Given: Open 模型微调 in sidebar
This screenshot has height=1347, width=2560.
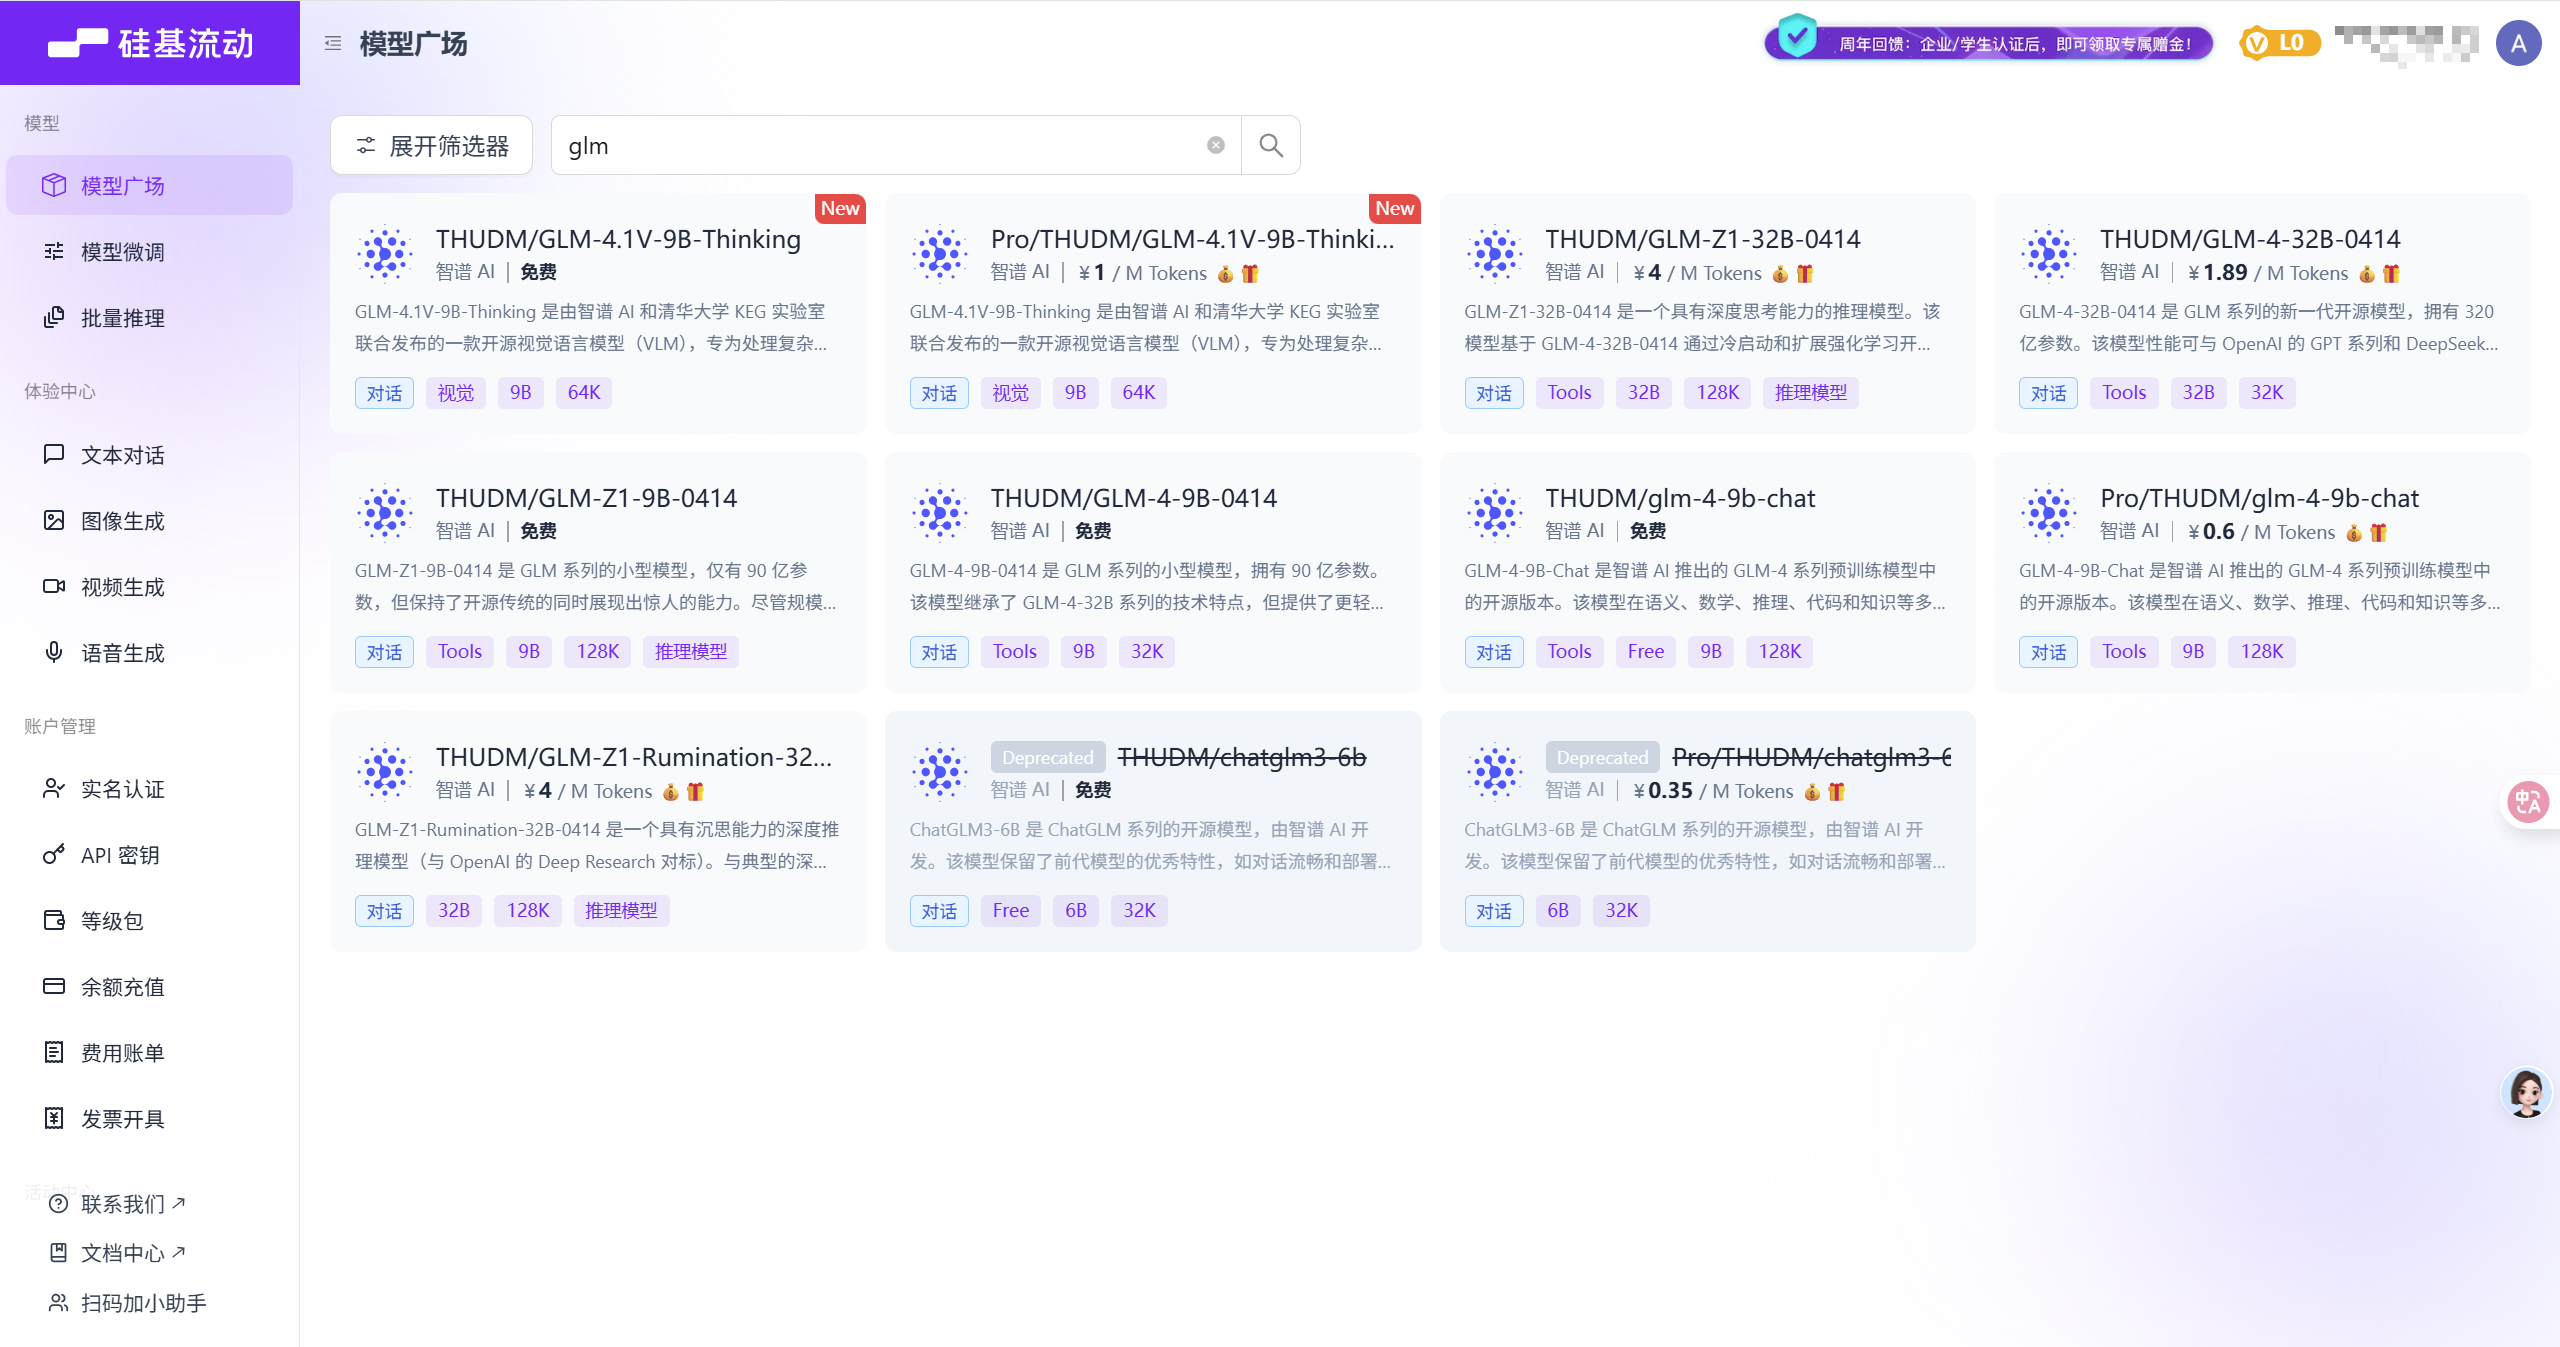Looking at the screenshot, I should [150, 252].
